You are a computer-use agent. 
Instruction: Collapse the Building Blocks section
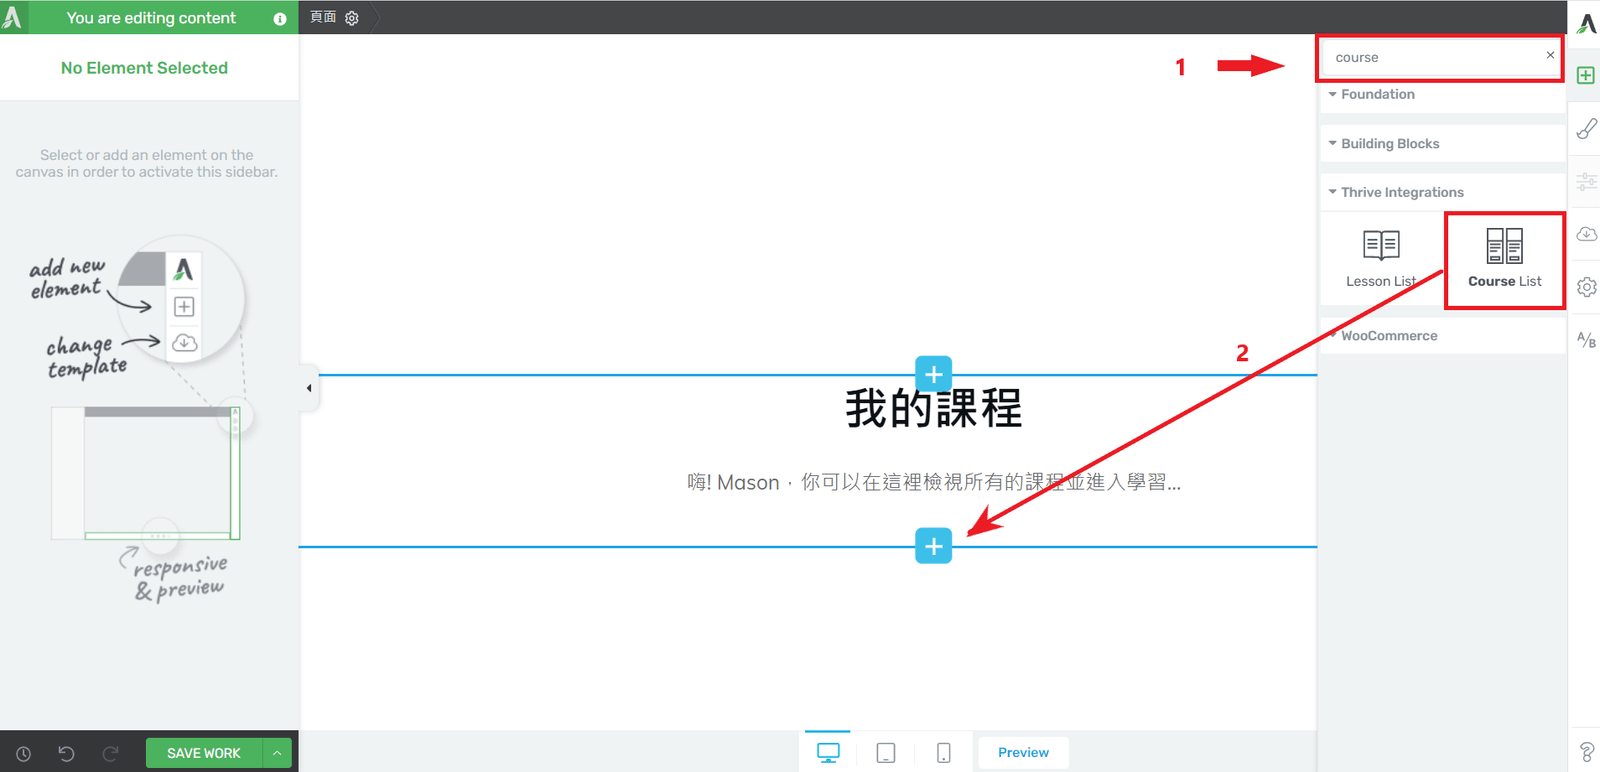point(1442,143)
